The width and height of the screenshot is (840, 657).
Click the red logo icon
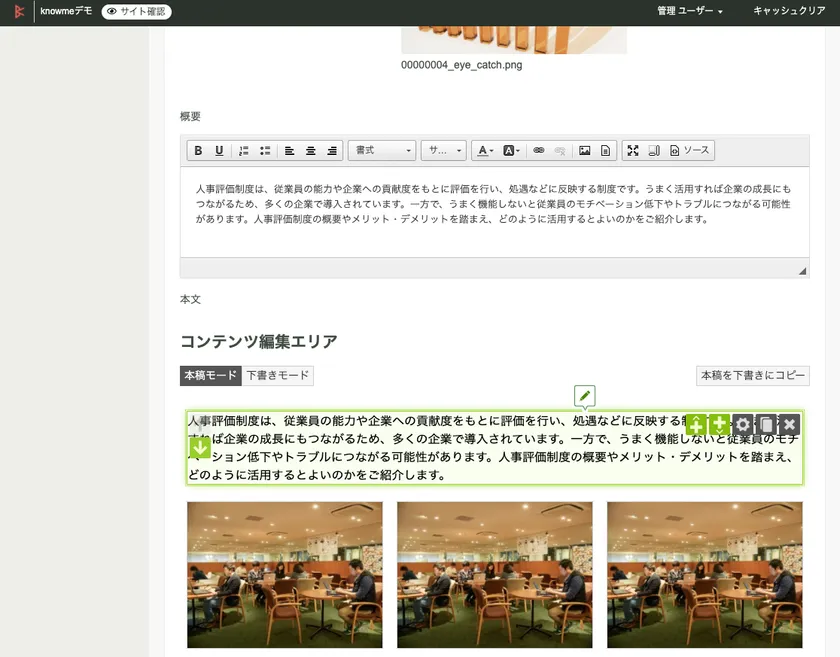tap(19, 11)
